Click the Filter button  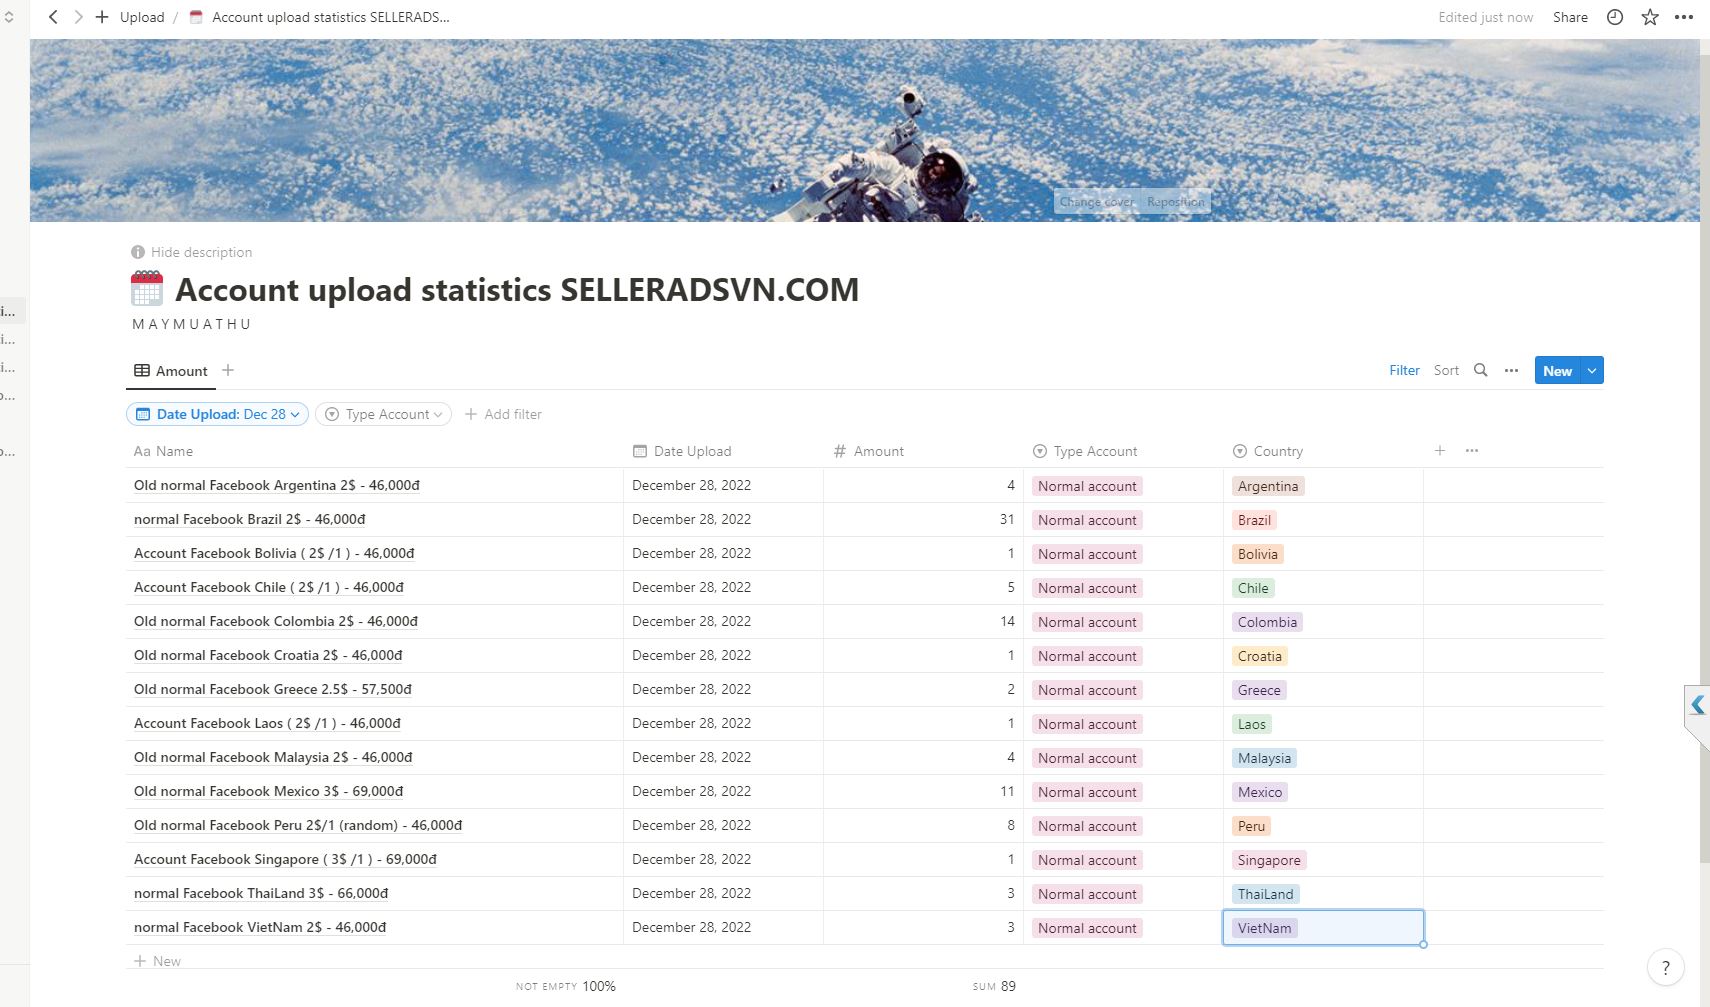[1404, 370]
